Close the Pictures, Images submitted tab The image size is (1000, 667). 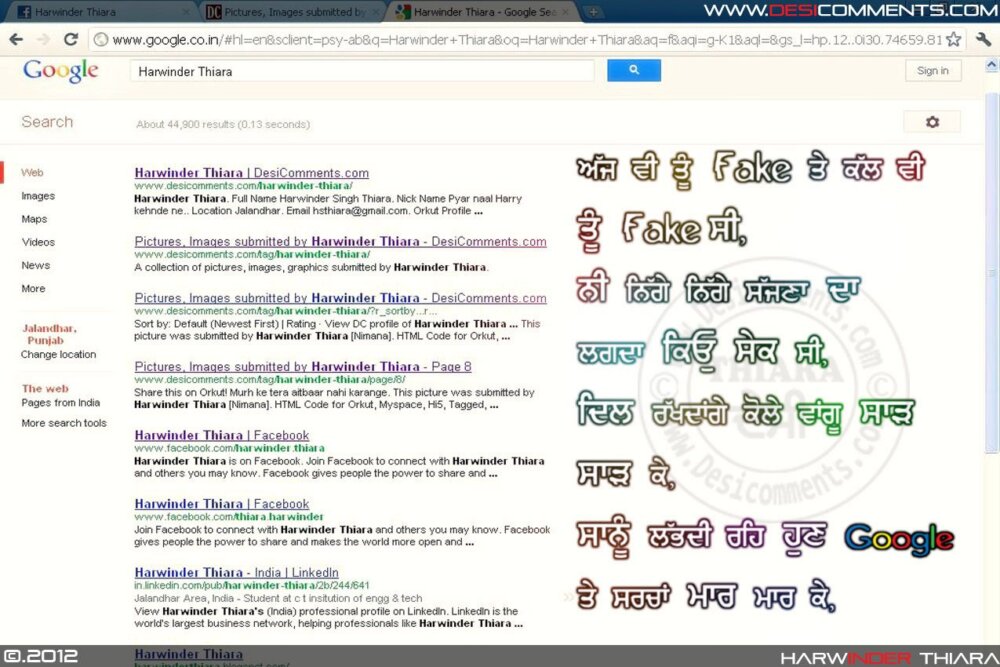click(376, 12)
